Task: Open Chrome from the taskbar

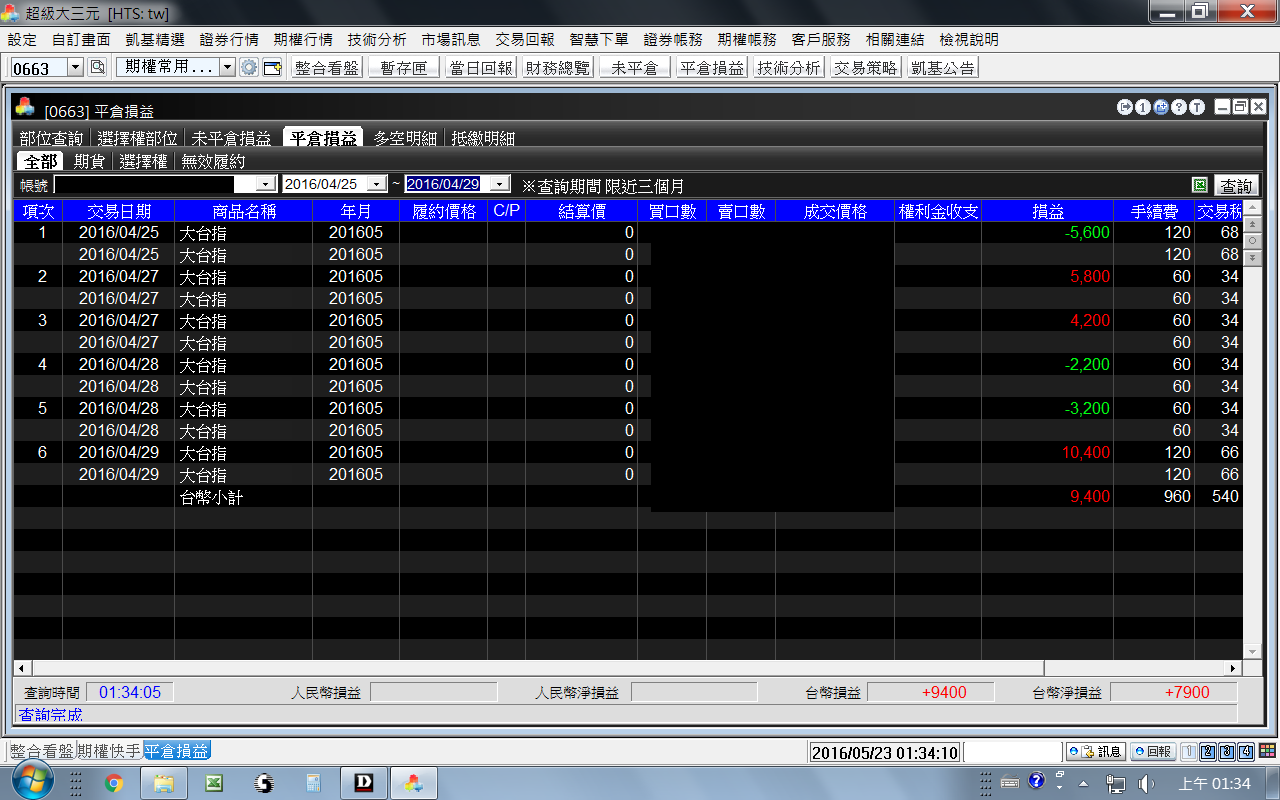Action: (114, 783)
